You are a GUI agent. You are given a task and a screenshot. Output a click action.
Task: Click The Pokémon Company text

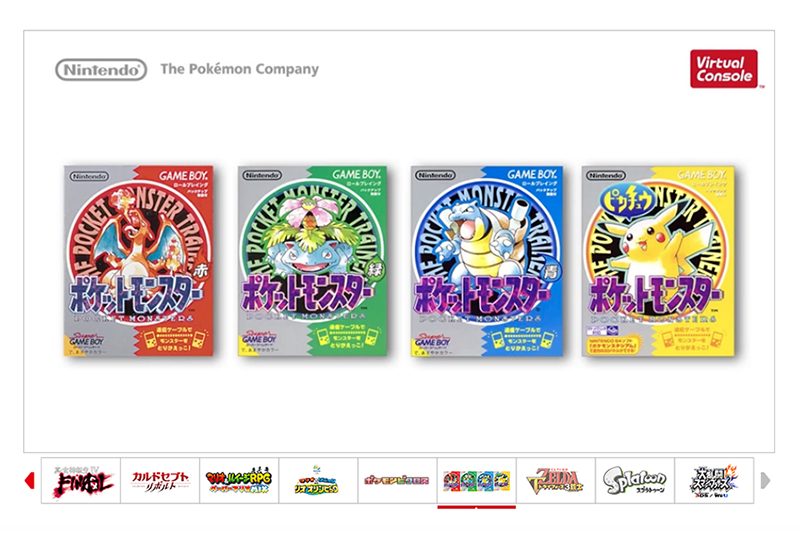click(x=239, y=69)
